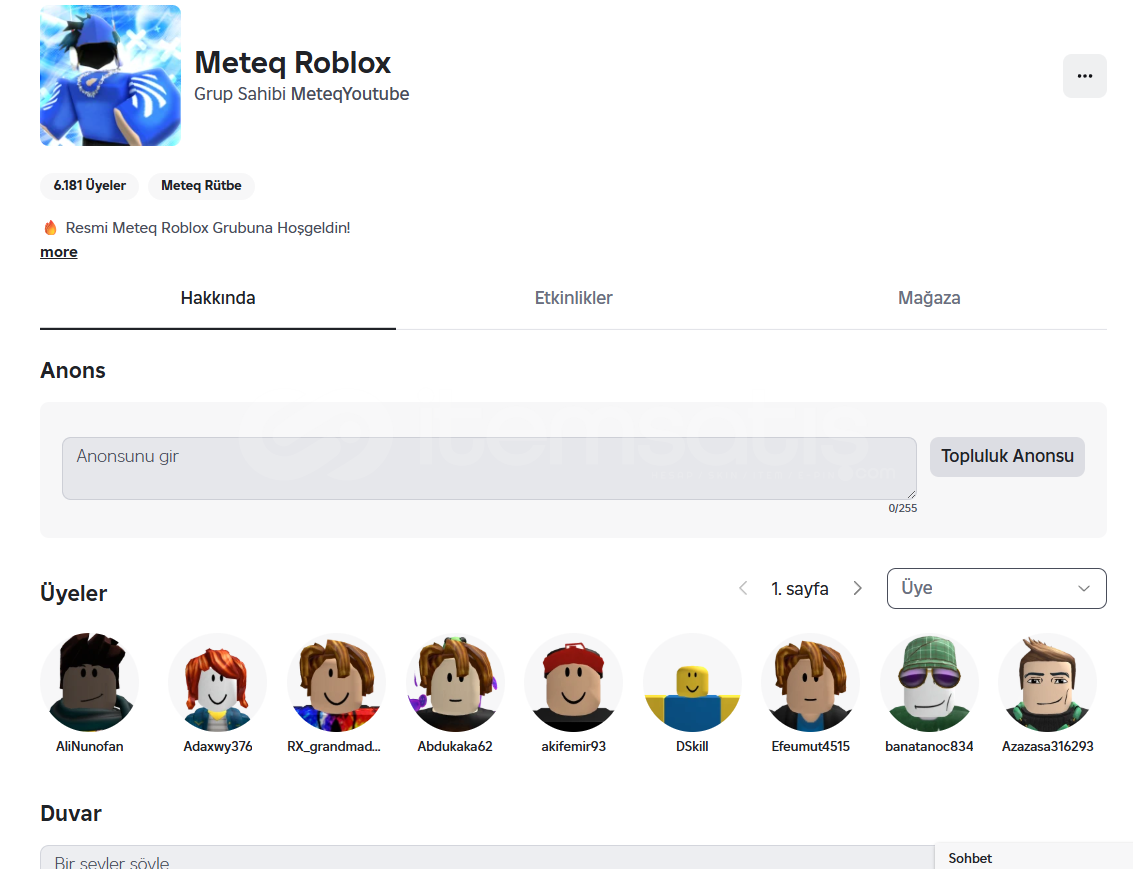The height and width of the screenshot is (869, 1133).
Task: Click the banatanoc834 username label
Action: click(x=929, y=746)
